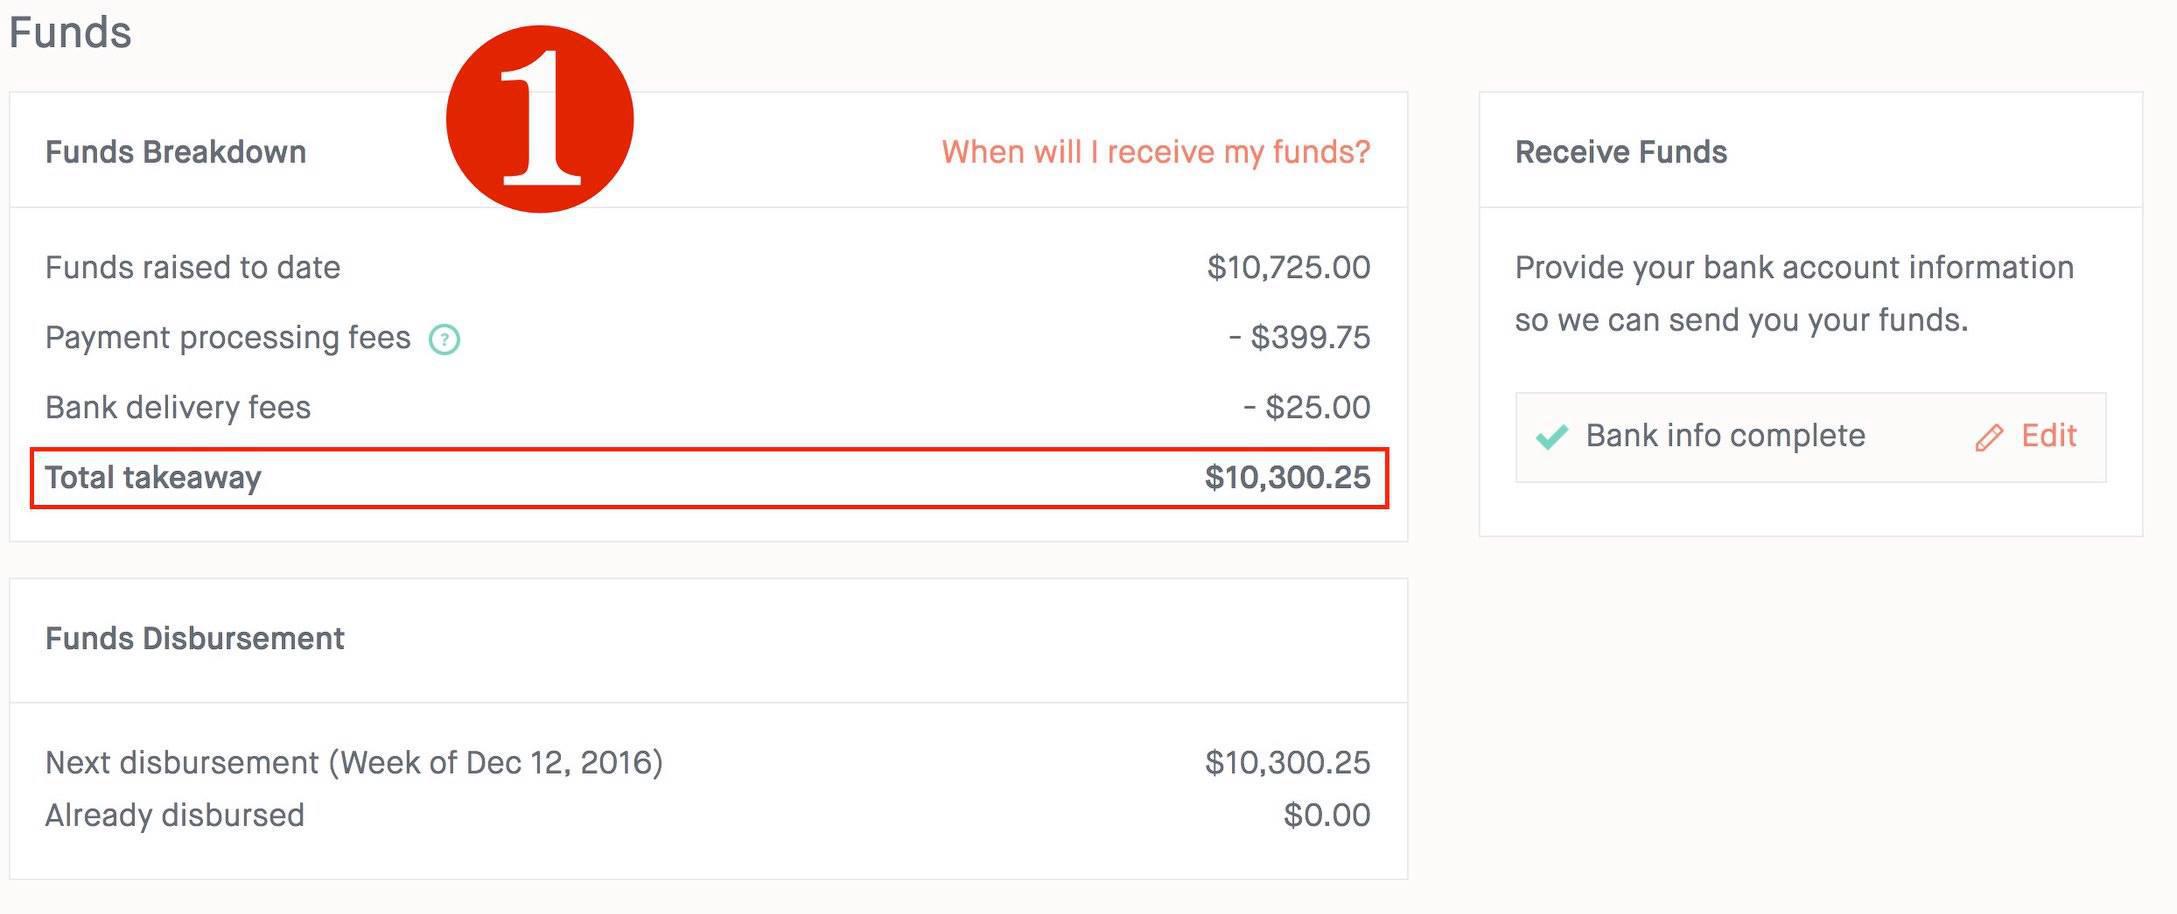Click the bank account information instructions text
The height and width of the screenshot is (914, 2177).
[x=1794, y=294]
